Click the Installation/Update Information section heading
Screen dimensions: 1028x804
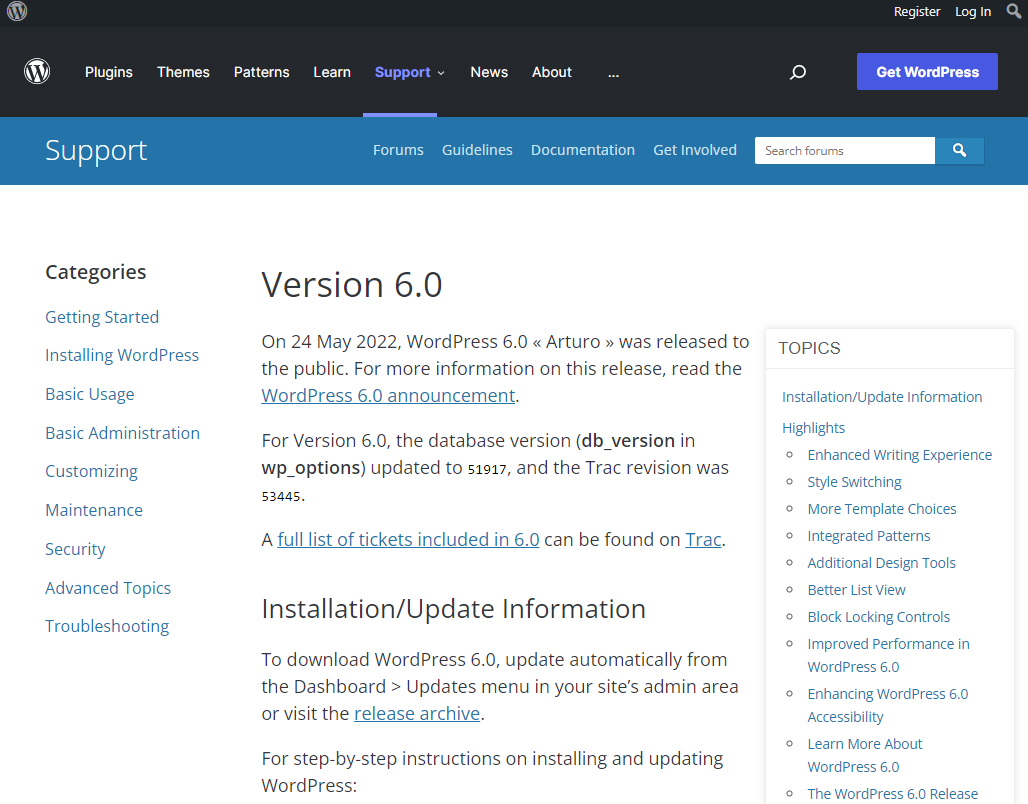[x=454, y=609]
